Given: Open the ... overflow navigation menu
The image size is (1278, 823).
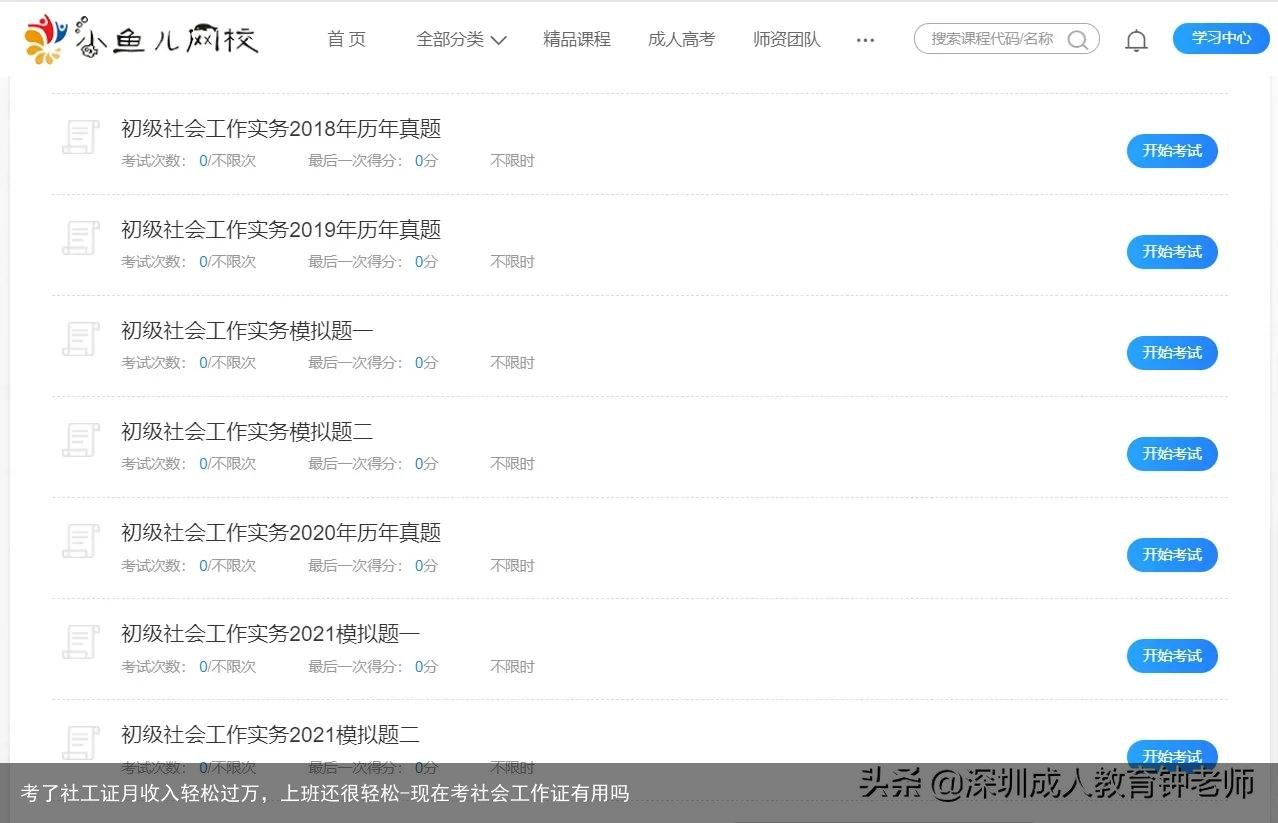Looking at the screenshot, I should 864,39.
